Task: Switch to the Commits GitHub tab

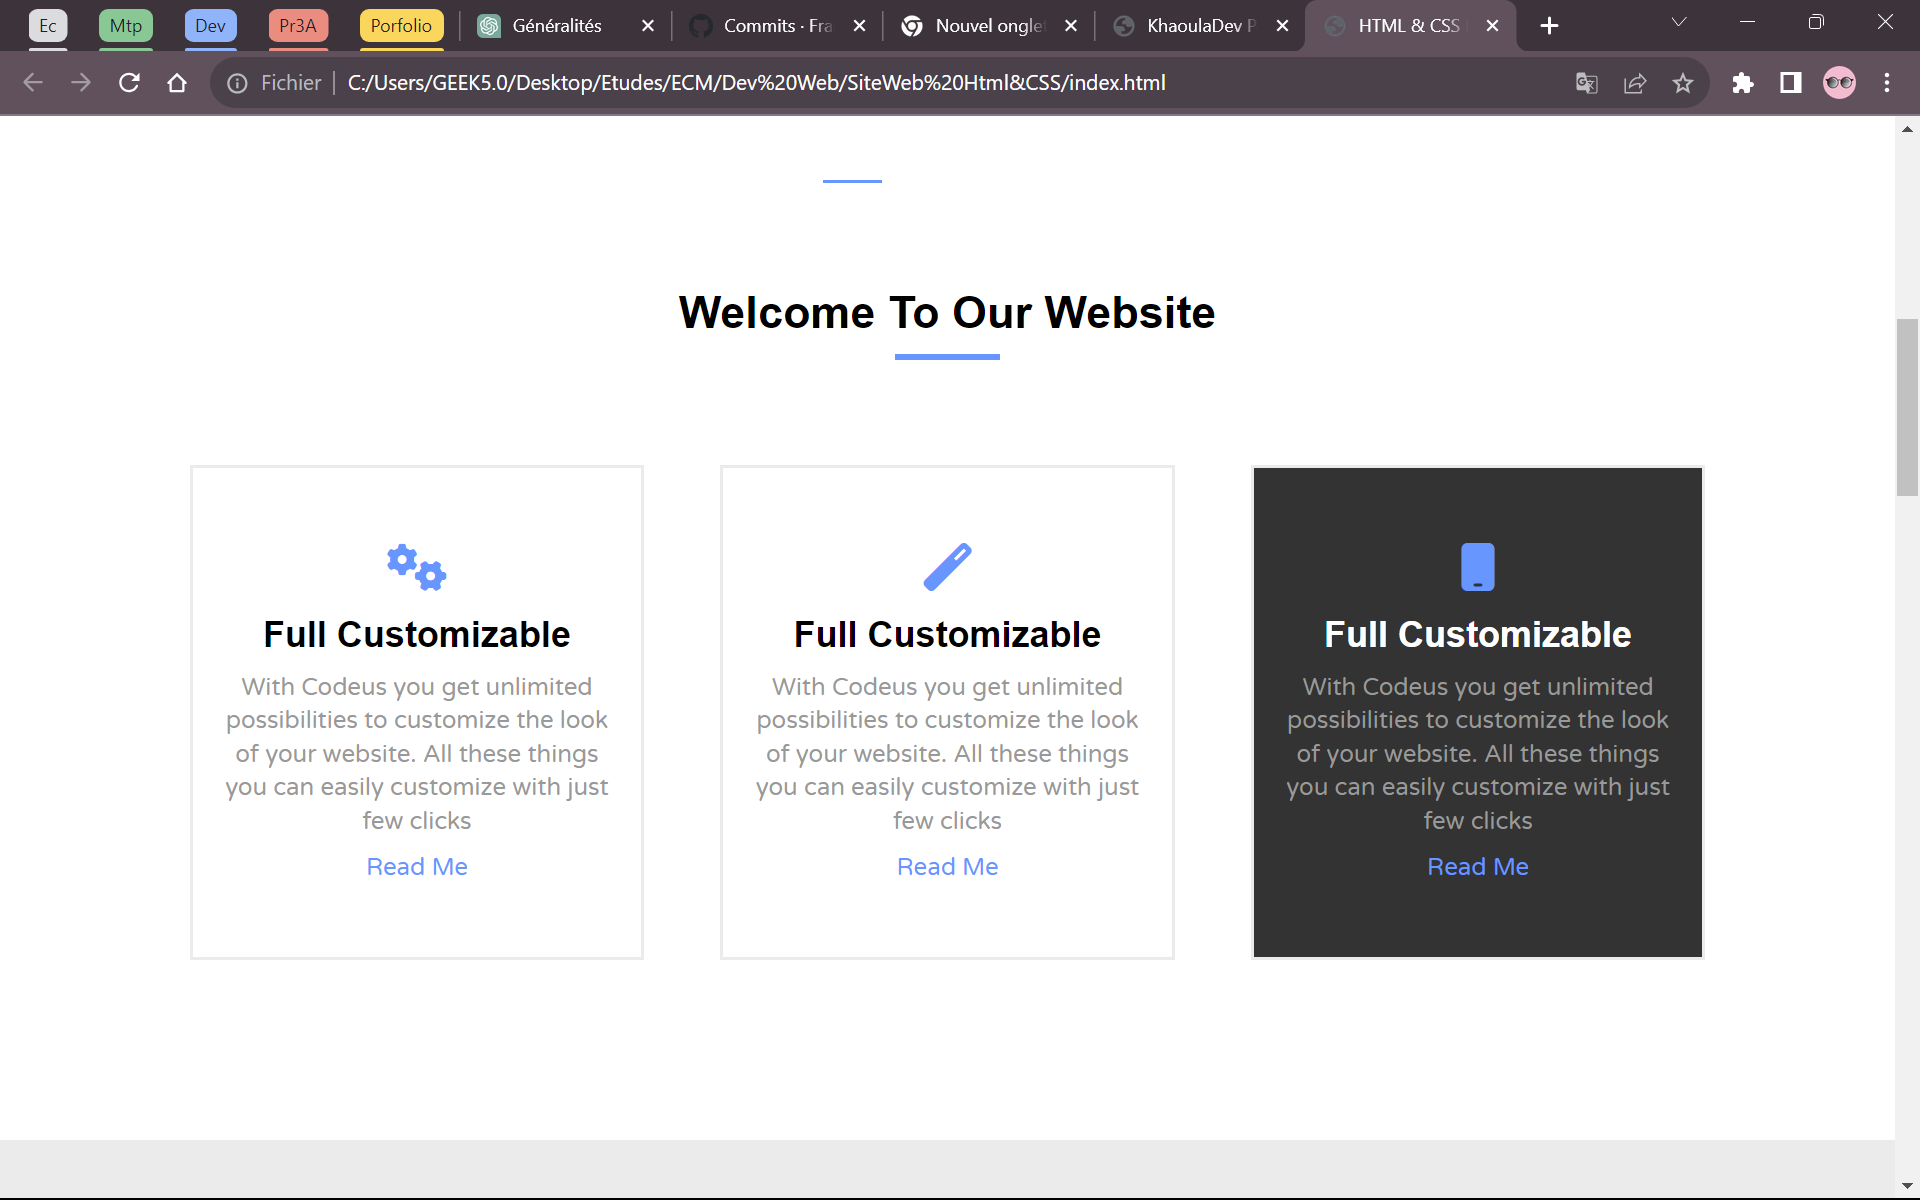Action: (x=777, y=26)
